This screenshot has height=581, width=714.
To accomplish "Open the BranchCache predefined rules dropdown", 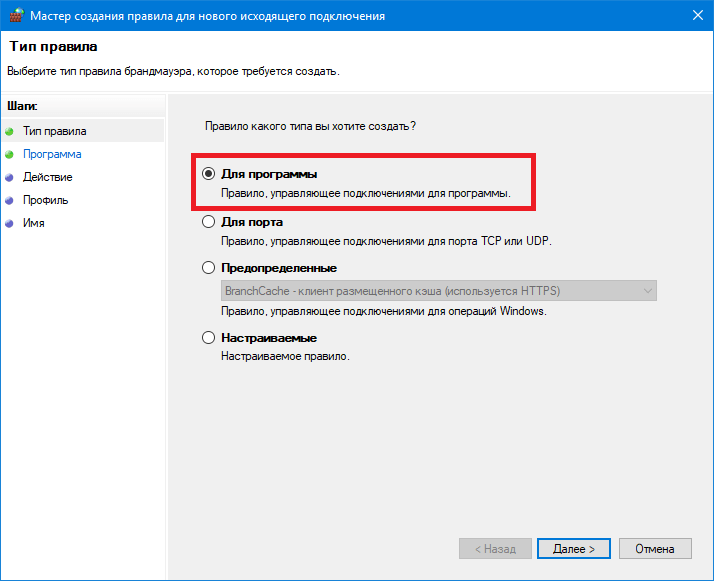I will [439, 290].
